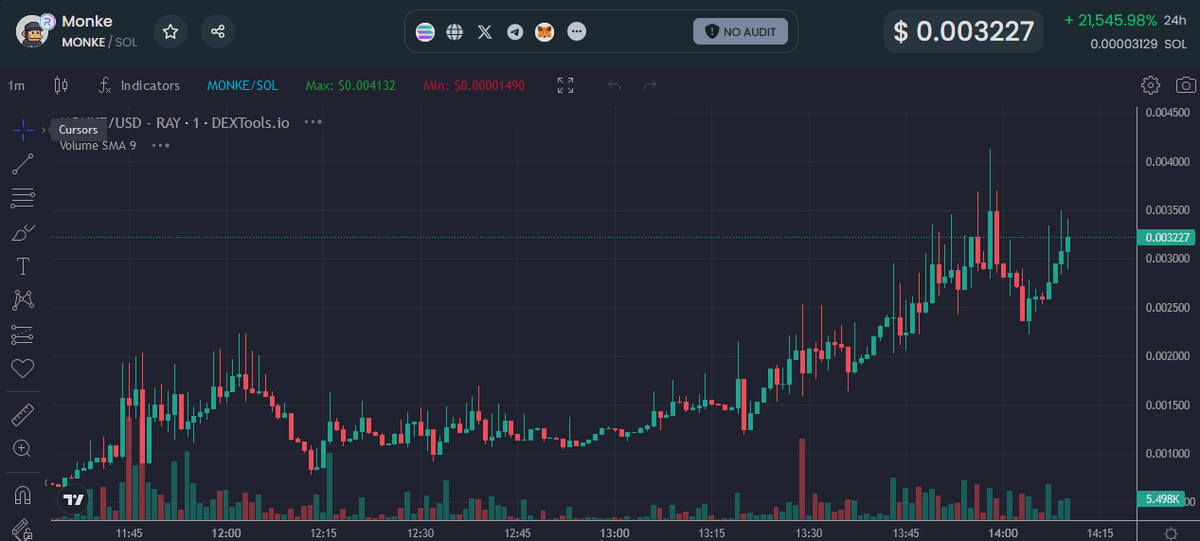Open the share icon next to the star

tap(218, 32)
